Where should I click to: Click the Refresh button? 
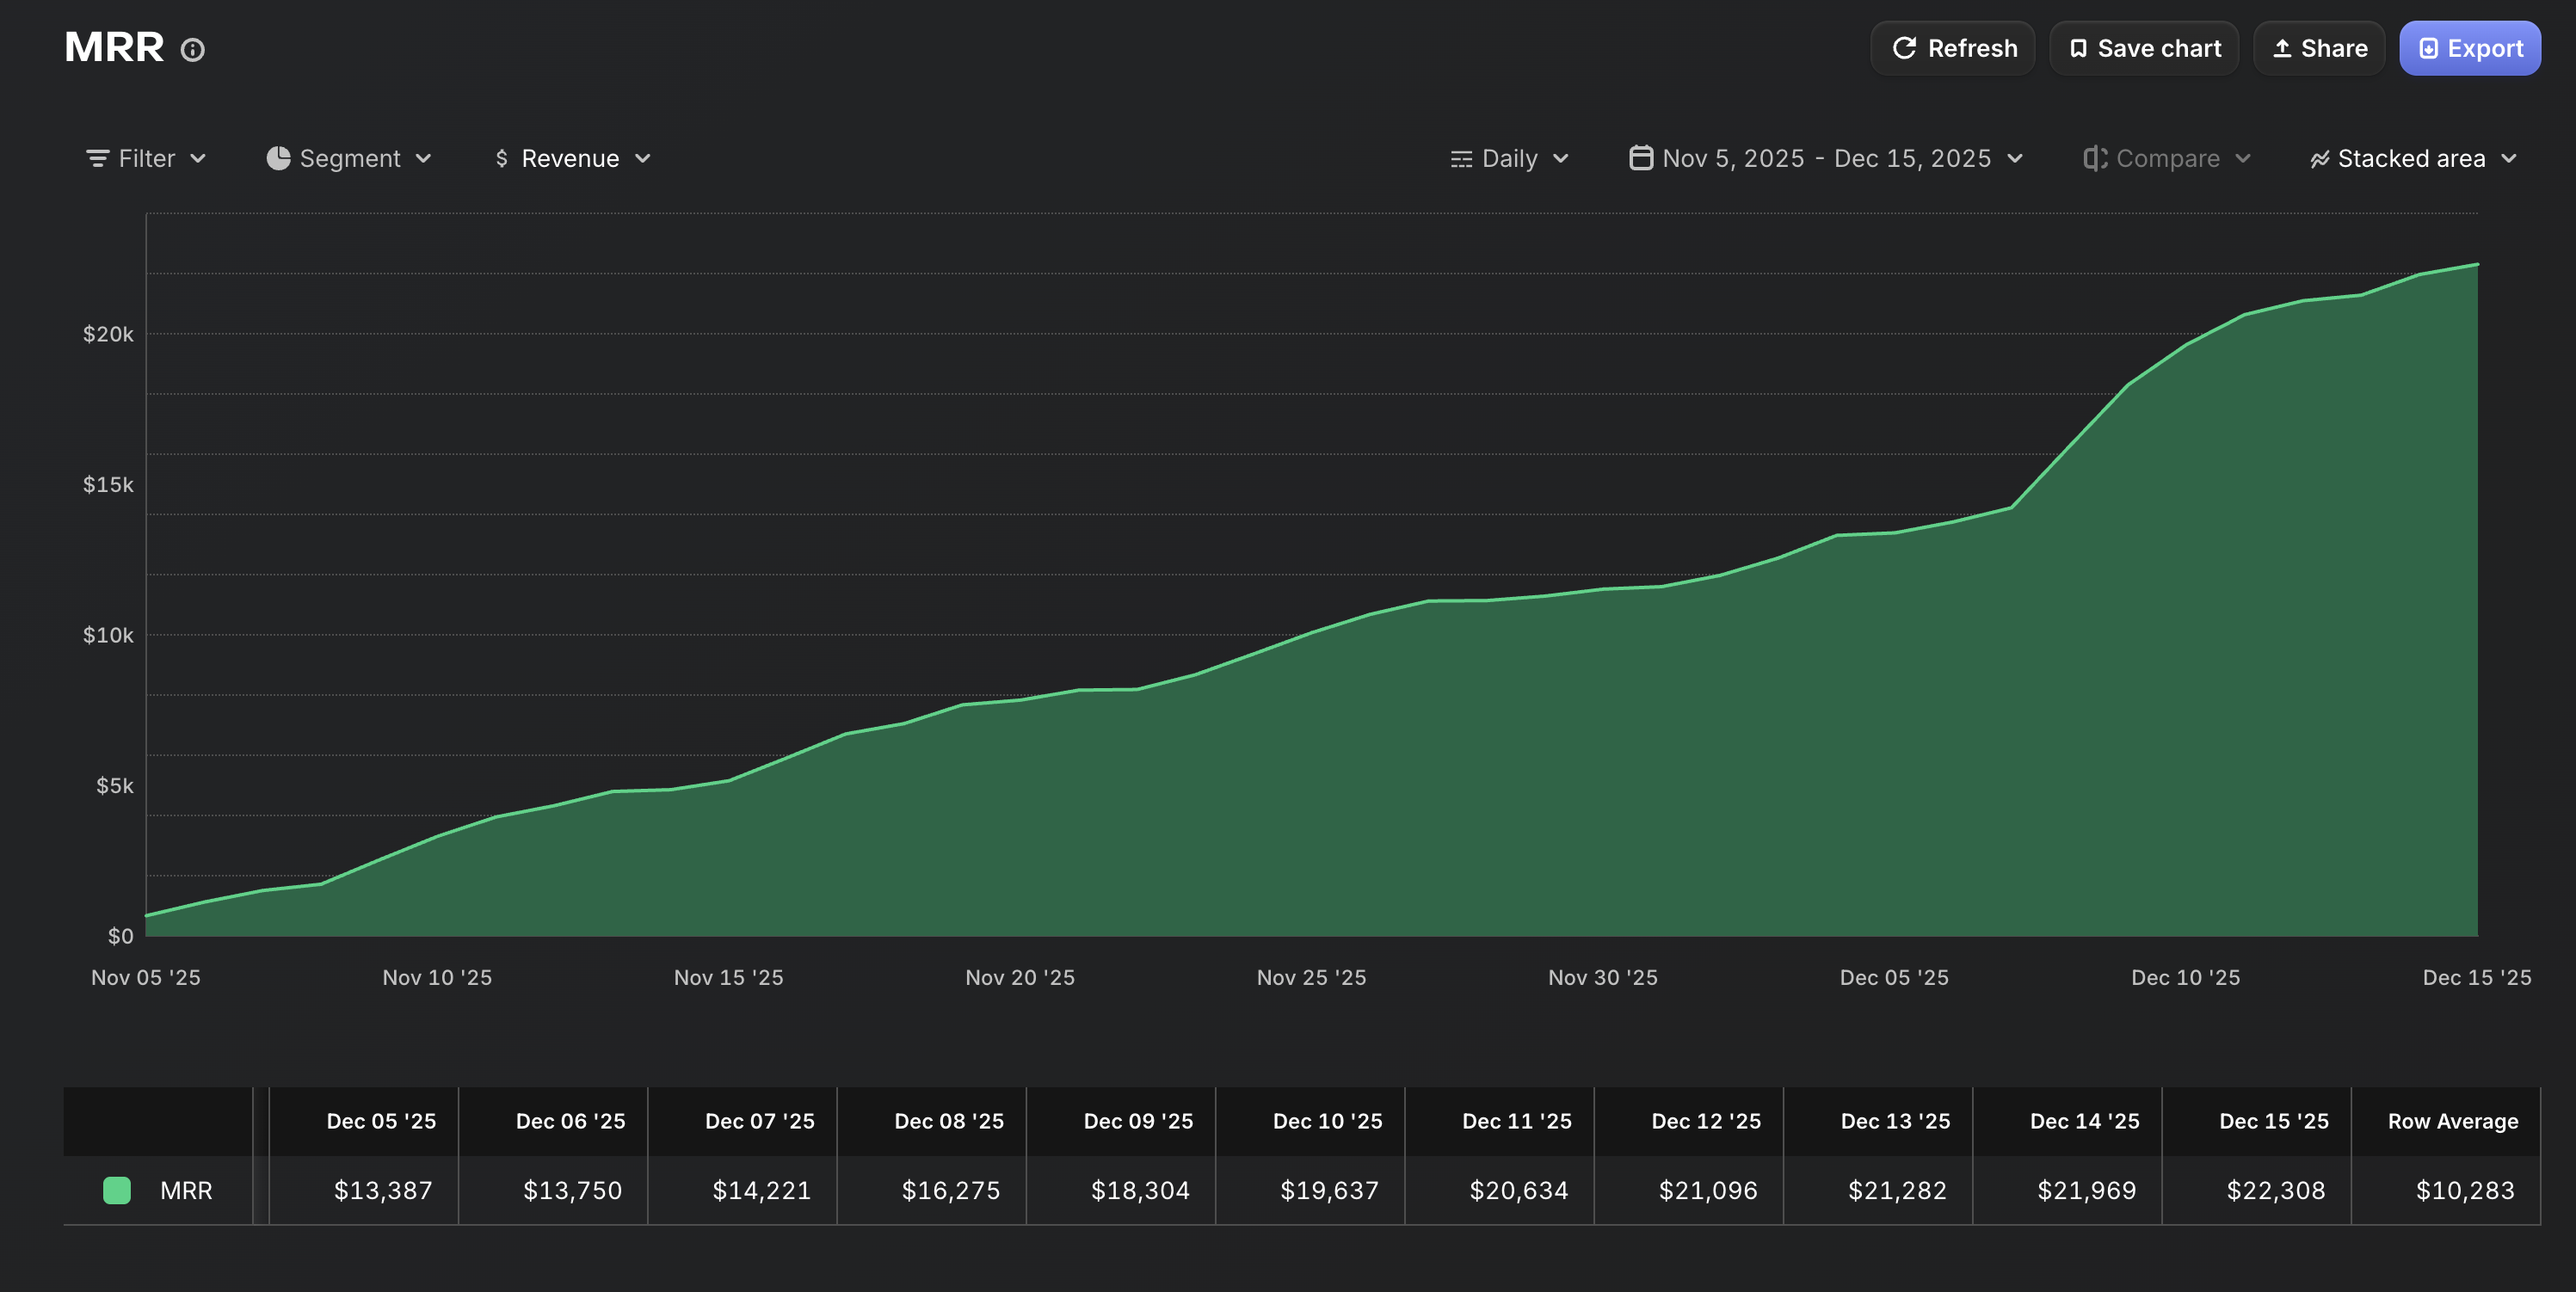(x=1952, y=47)
